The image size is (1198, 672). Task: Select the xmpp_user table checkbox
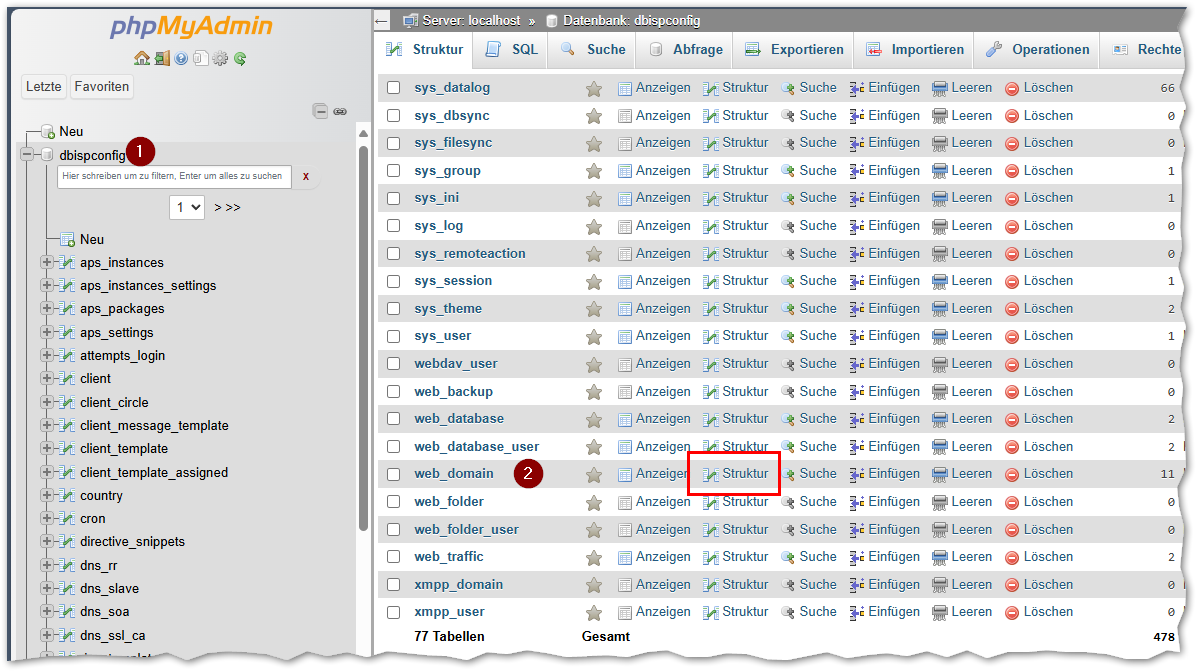pyautogui.click(x=394, y=612)
